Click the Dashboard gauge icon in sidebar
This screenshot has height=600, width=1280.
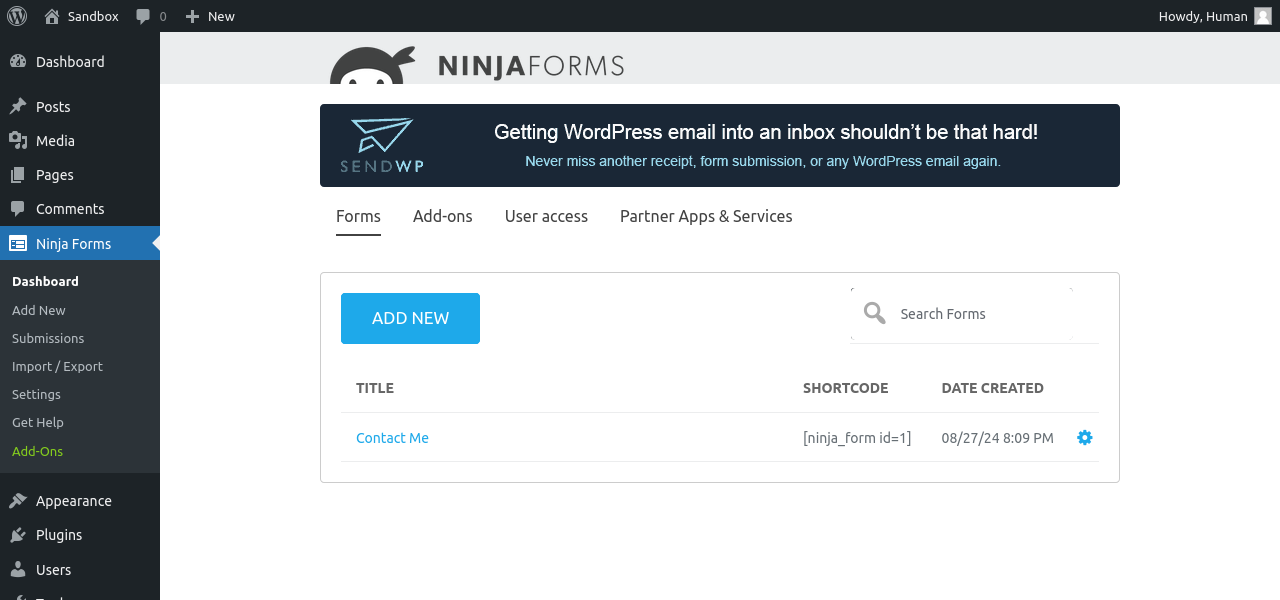coord(18,61)
